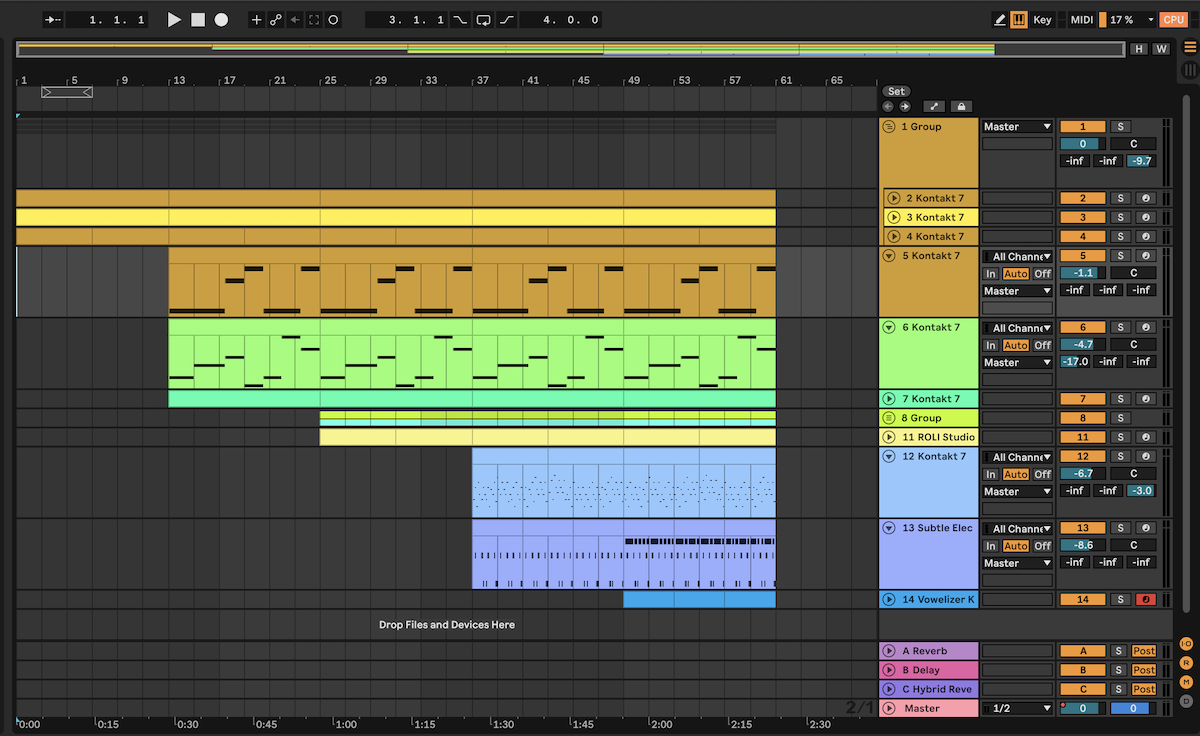
Task: Jump to Previous Locator arrow
Action: tap(888, 106)
